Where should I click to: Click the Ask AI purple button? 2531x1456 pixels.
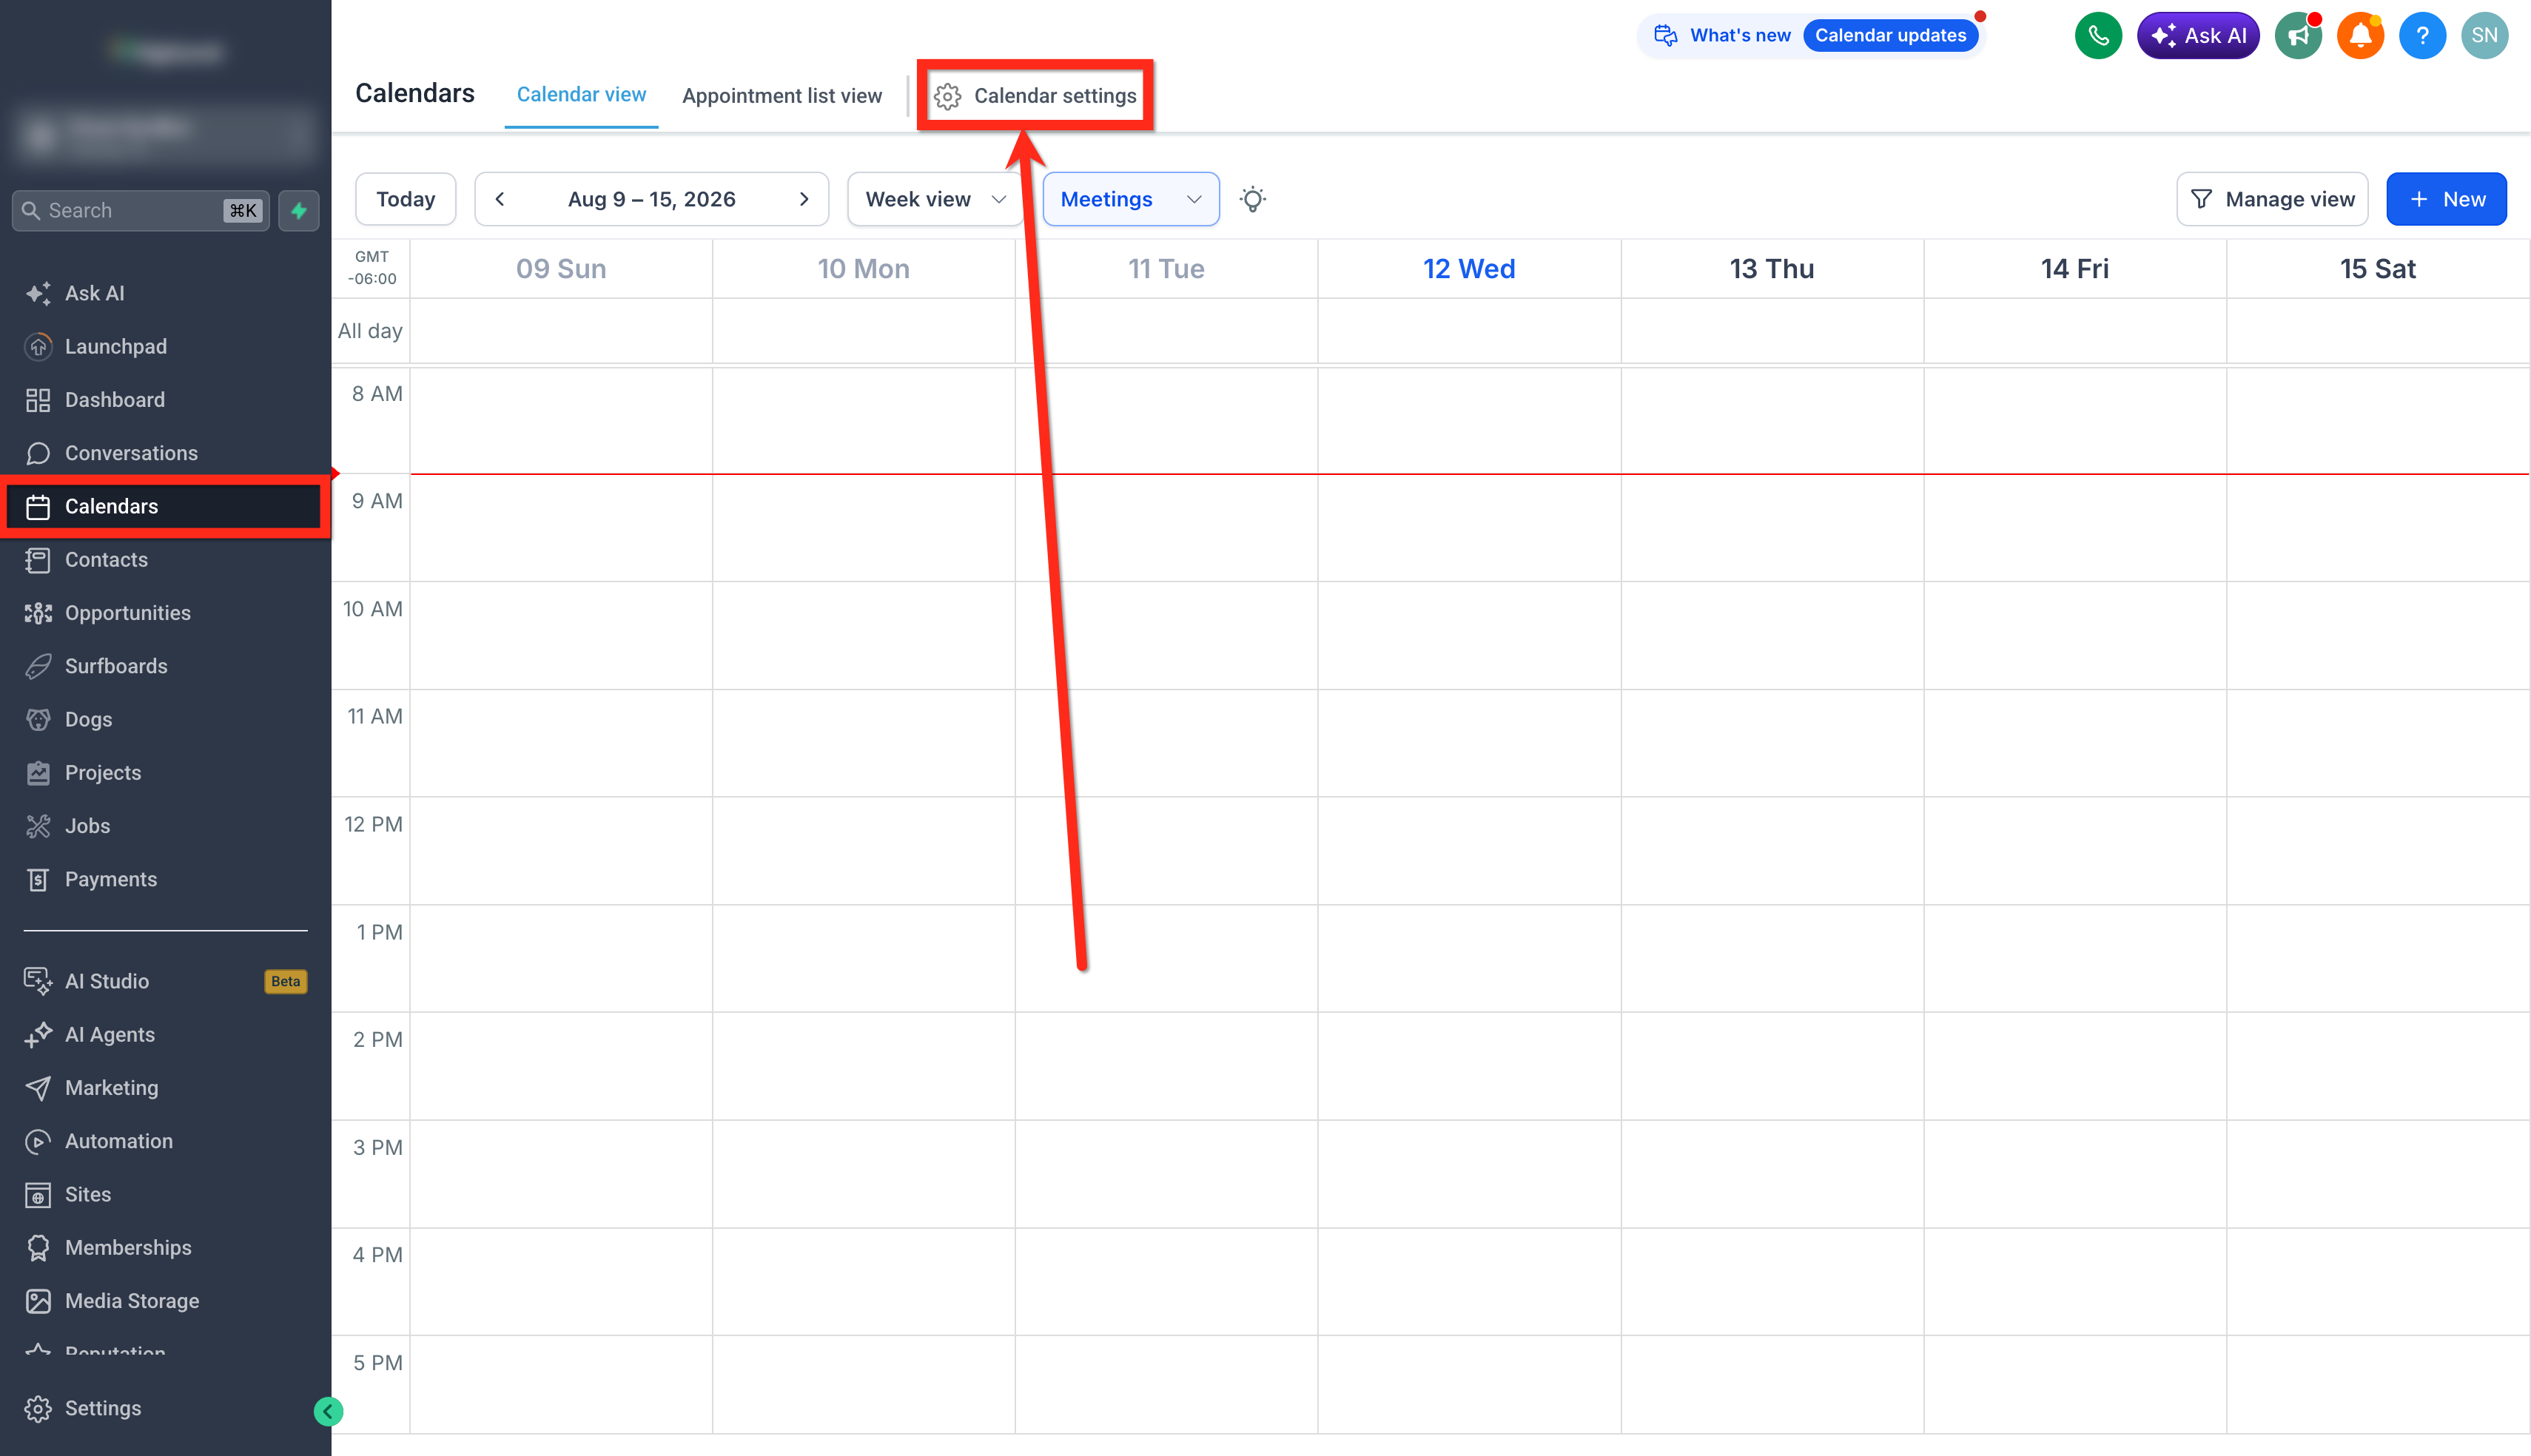point(2198,36)
